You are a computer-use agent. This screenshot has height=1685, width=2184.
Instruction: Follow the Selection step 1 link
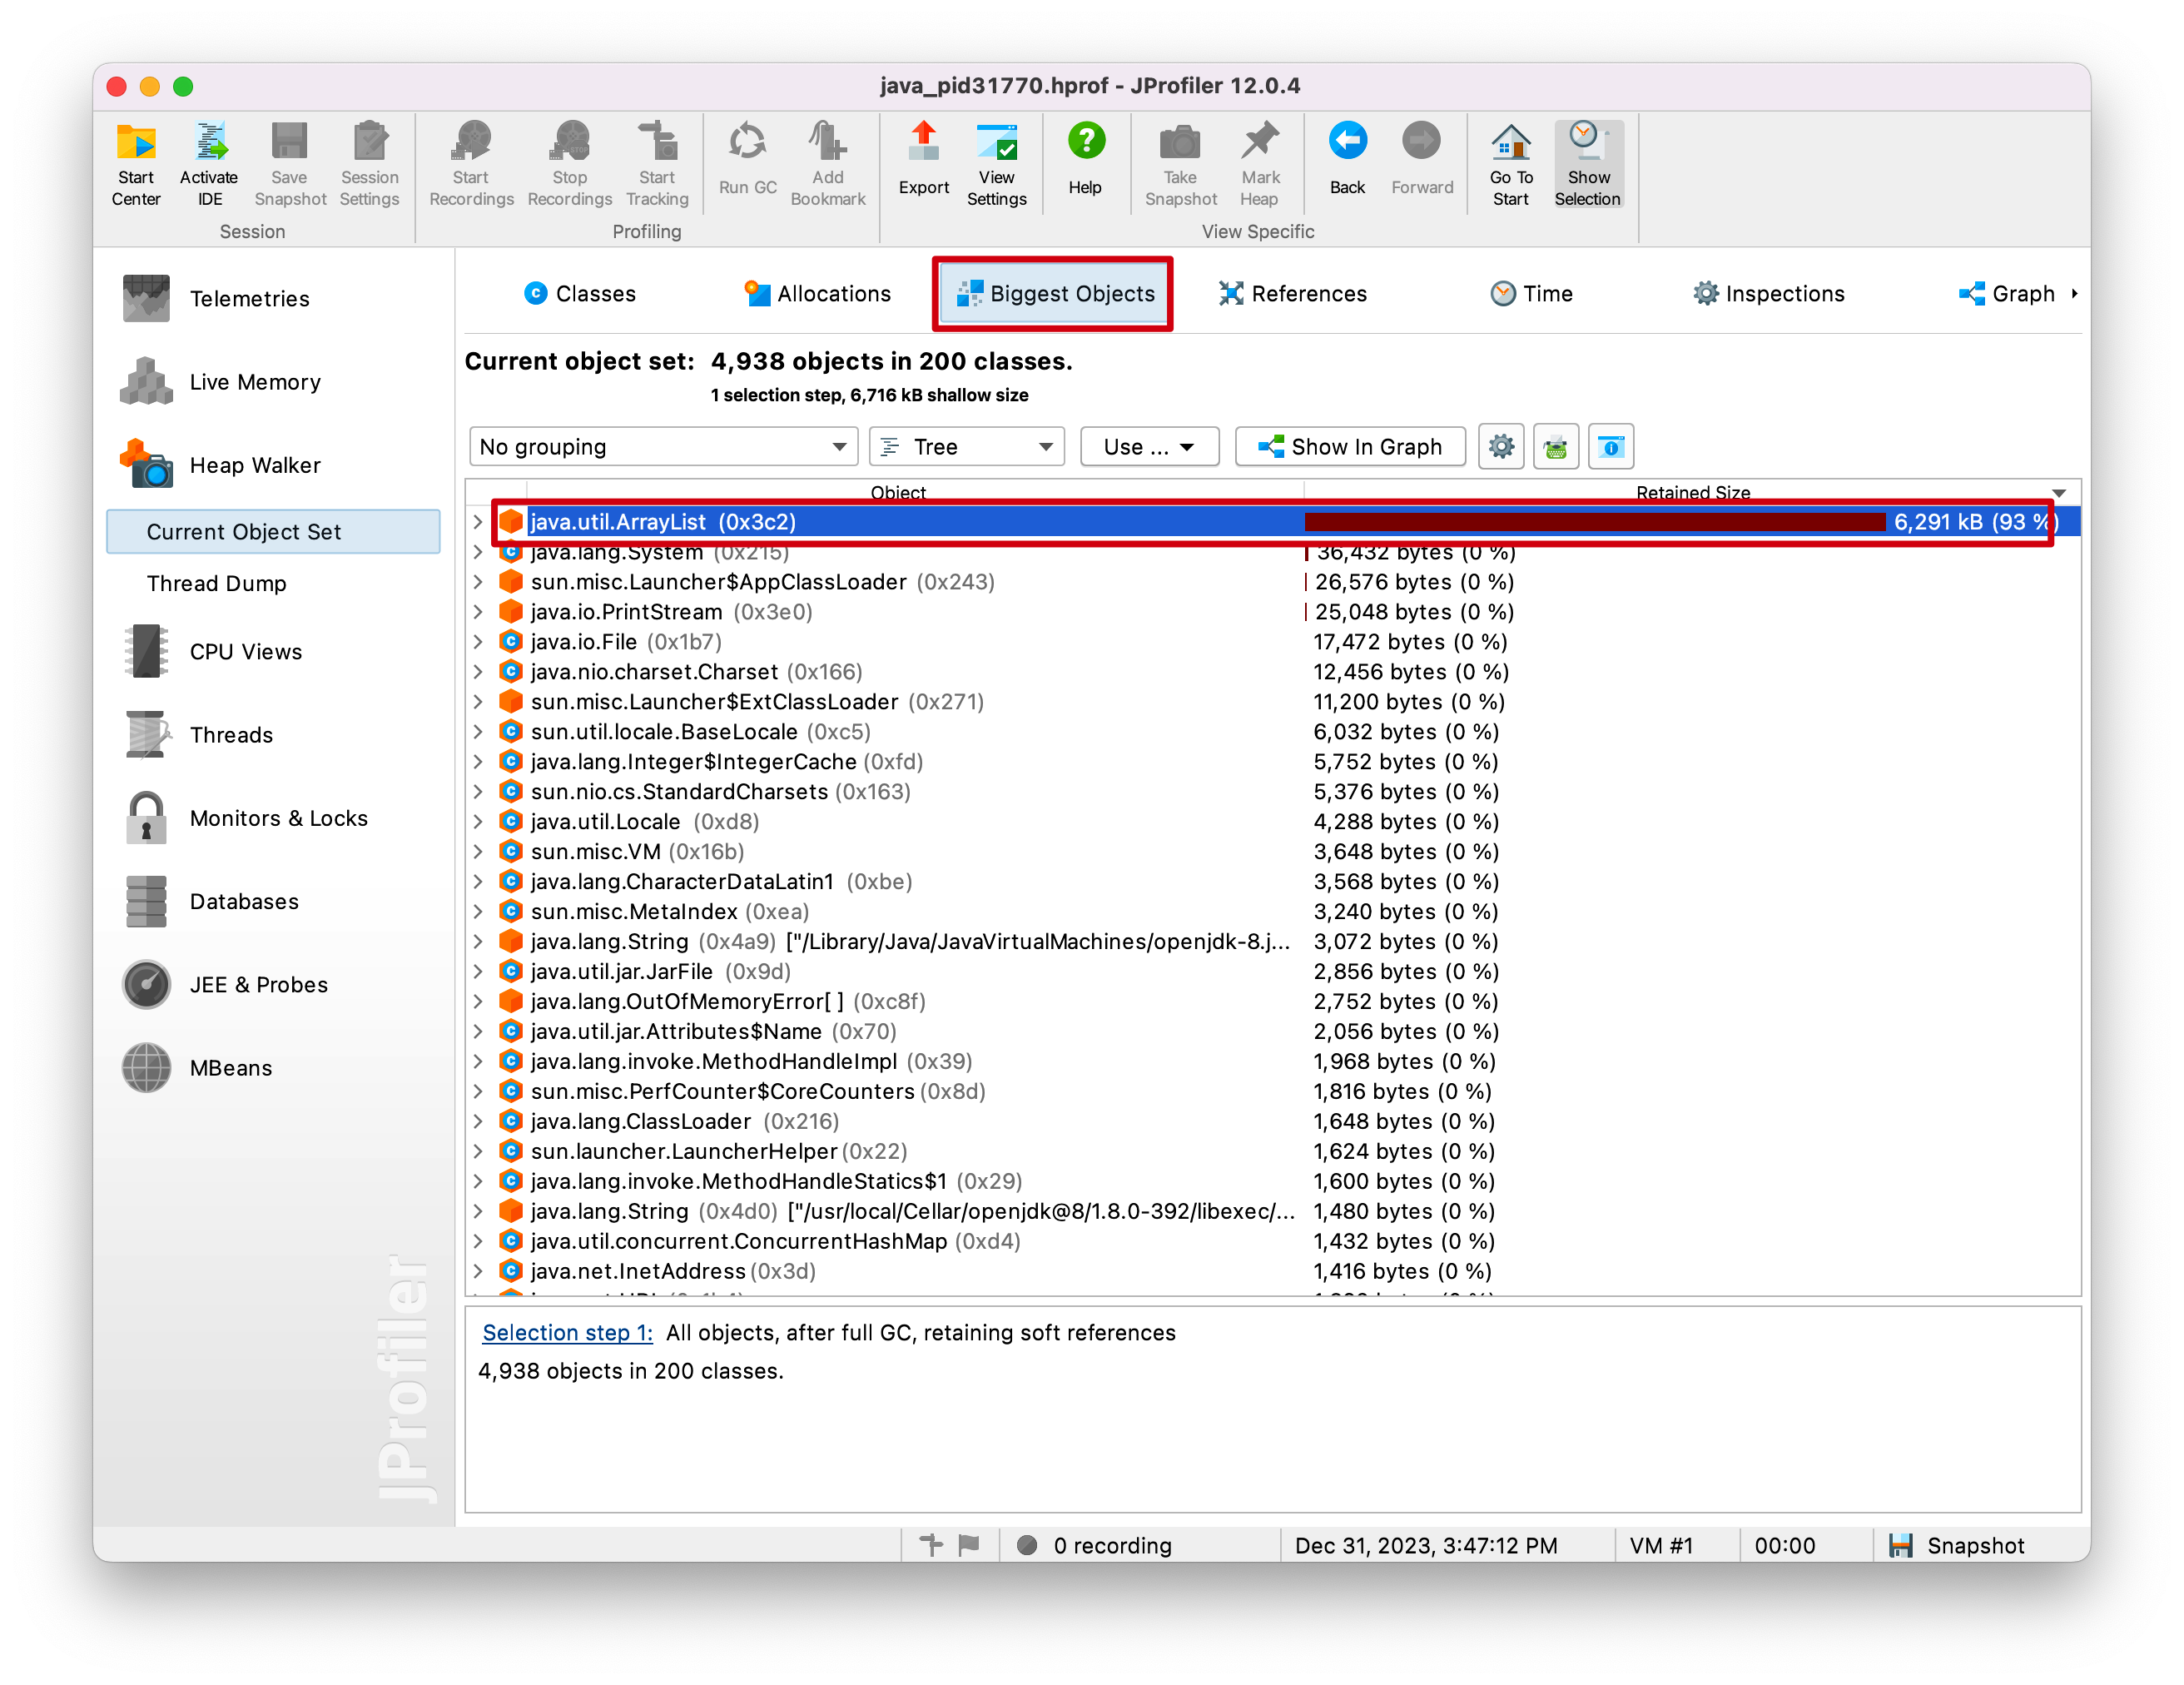[x=567, y=1333]
